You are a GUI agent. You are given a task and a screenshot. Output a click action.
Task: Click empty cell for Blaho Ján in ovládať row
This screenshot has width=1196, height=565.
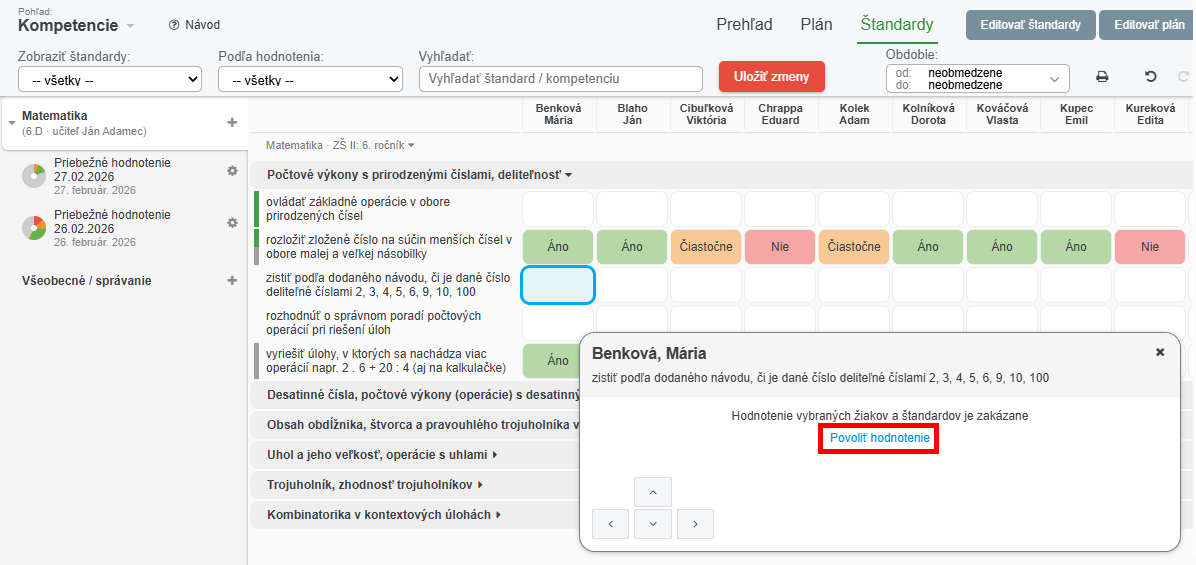point(632,209)
